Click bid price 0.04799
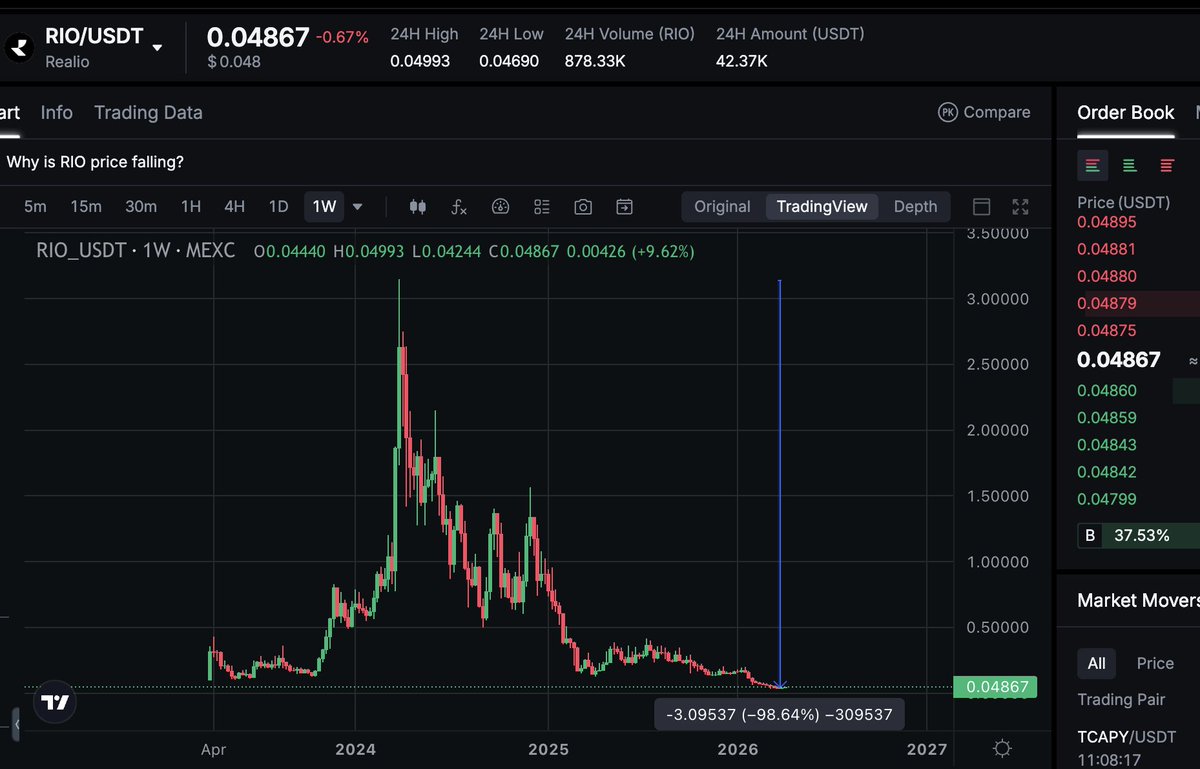The height and width of the screenshot is (769, 1200). (x=1107, y=499)
